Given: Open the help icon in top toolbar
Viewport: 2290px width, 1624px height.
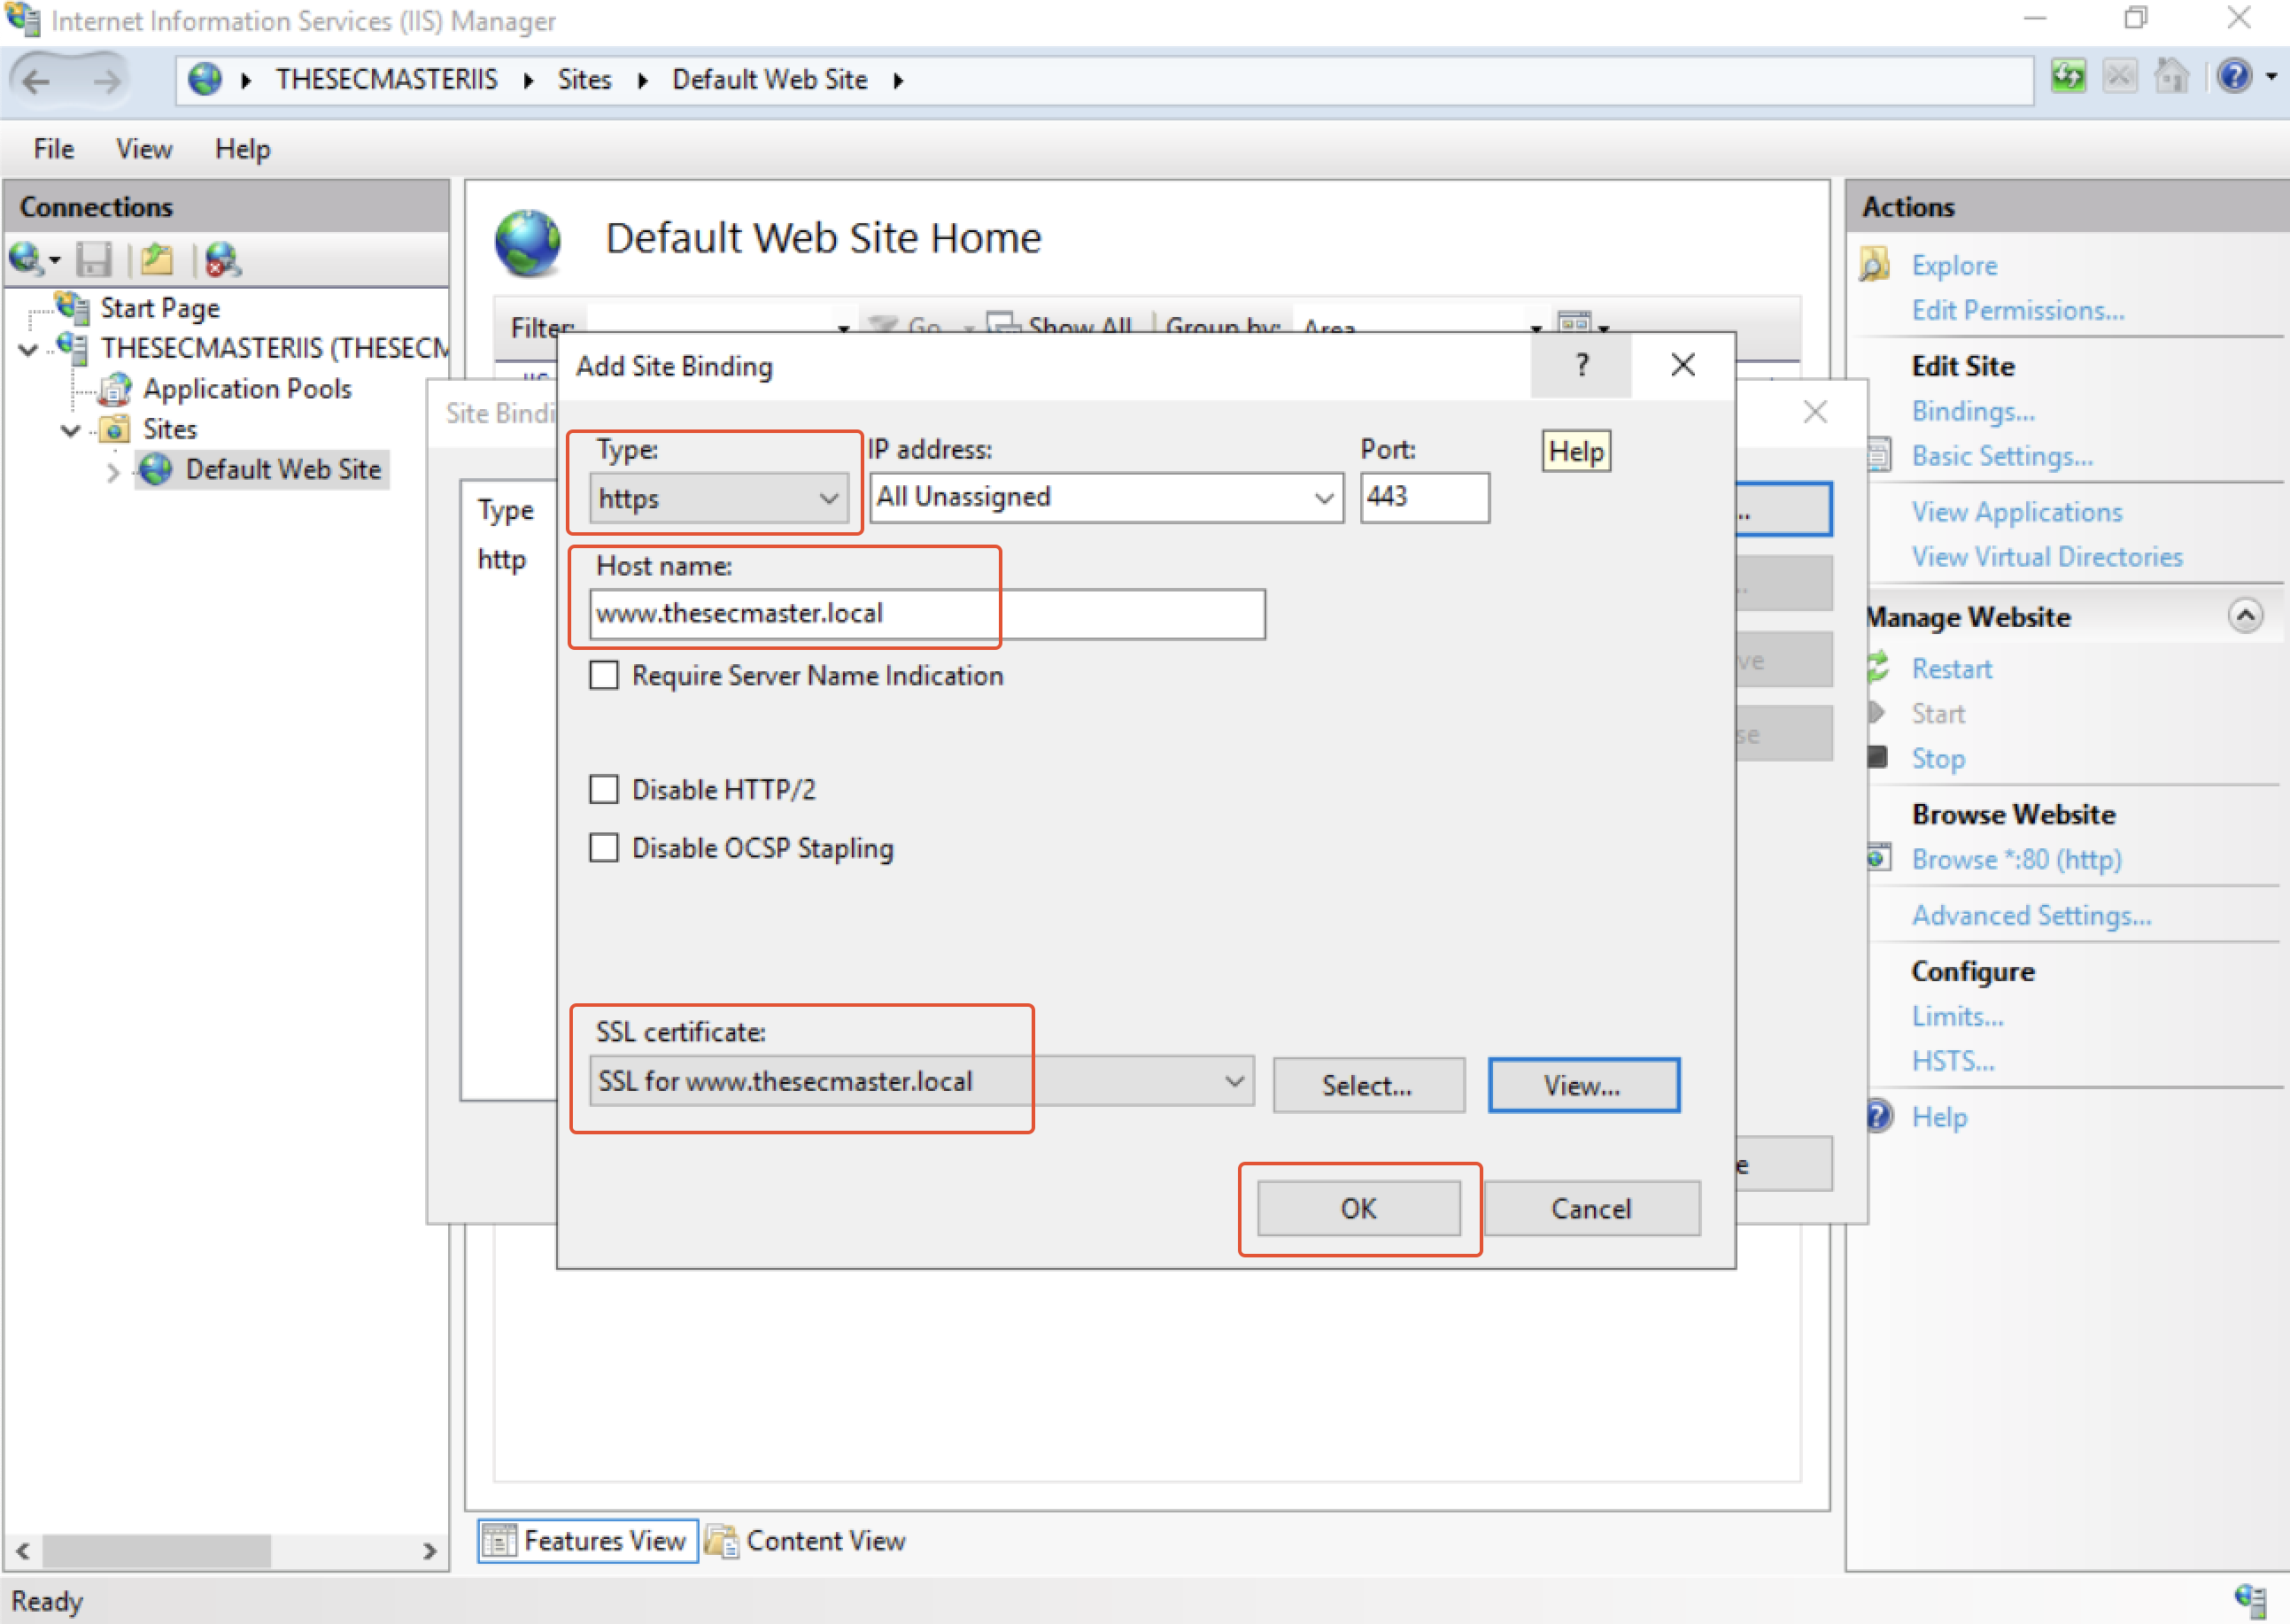Looking at the screenshot, I should (x=2234, y=77).
